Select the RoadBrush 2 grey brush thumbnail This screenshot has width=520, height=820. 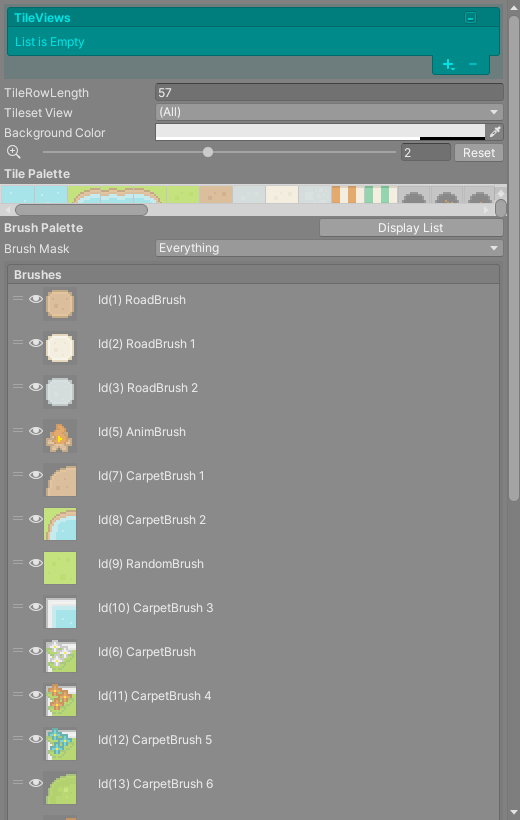pyautogui.click(x=60, y=391)
